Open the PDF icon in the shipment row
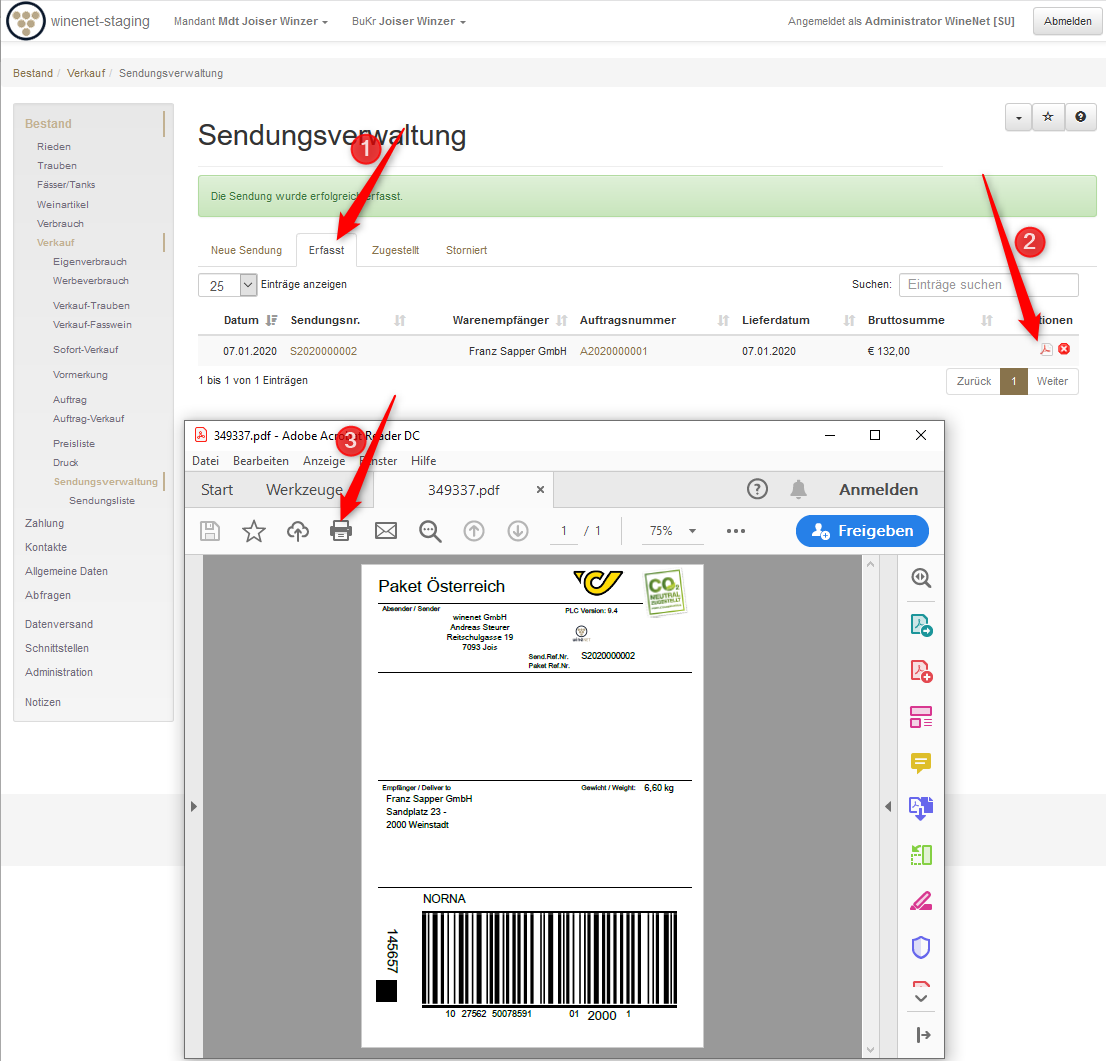The width and height of the screenshot is (1106, 1061). click(1046, 349)
